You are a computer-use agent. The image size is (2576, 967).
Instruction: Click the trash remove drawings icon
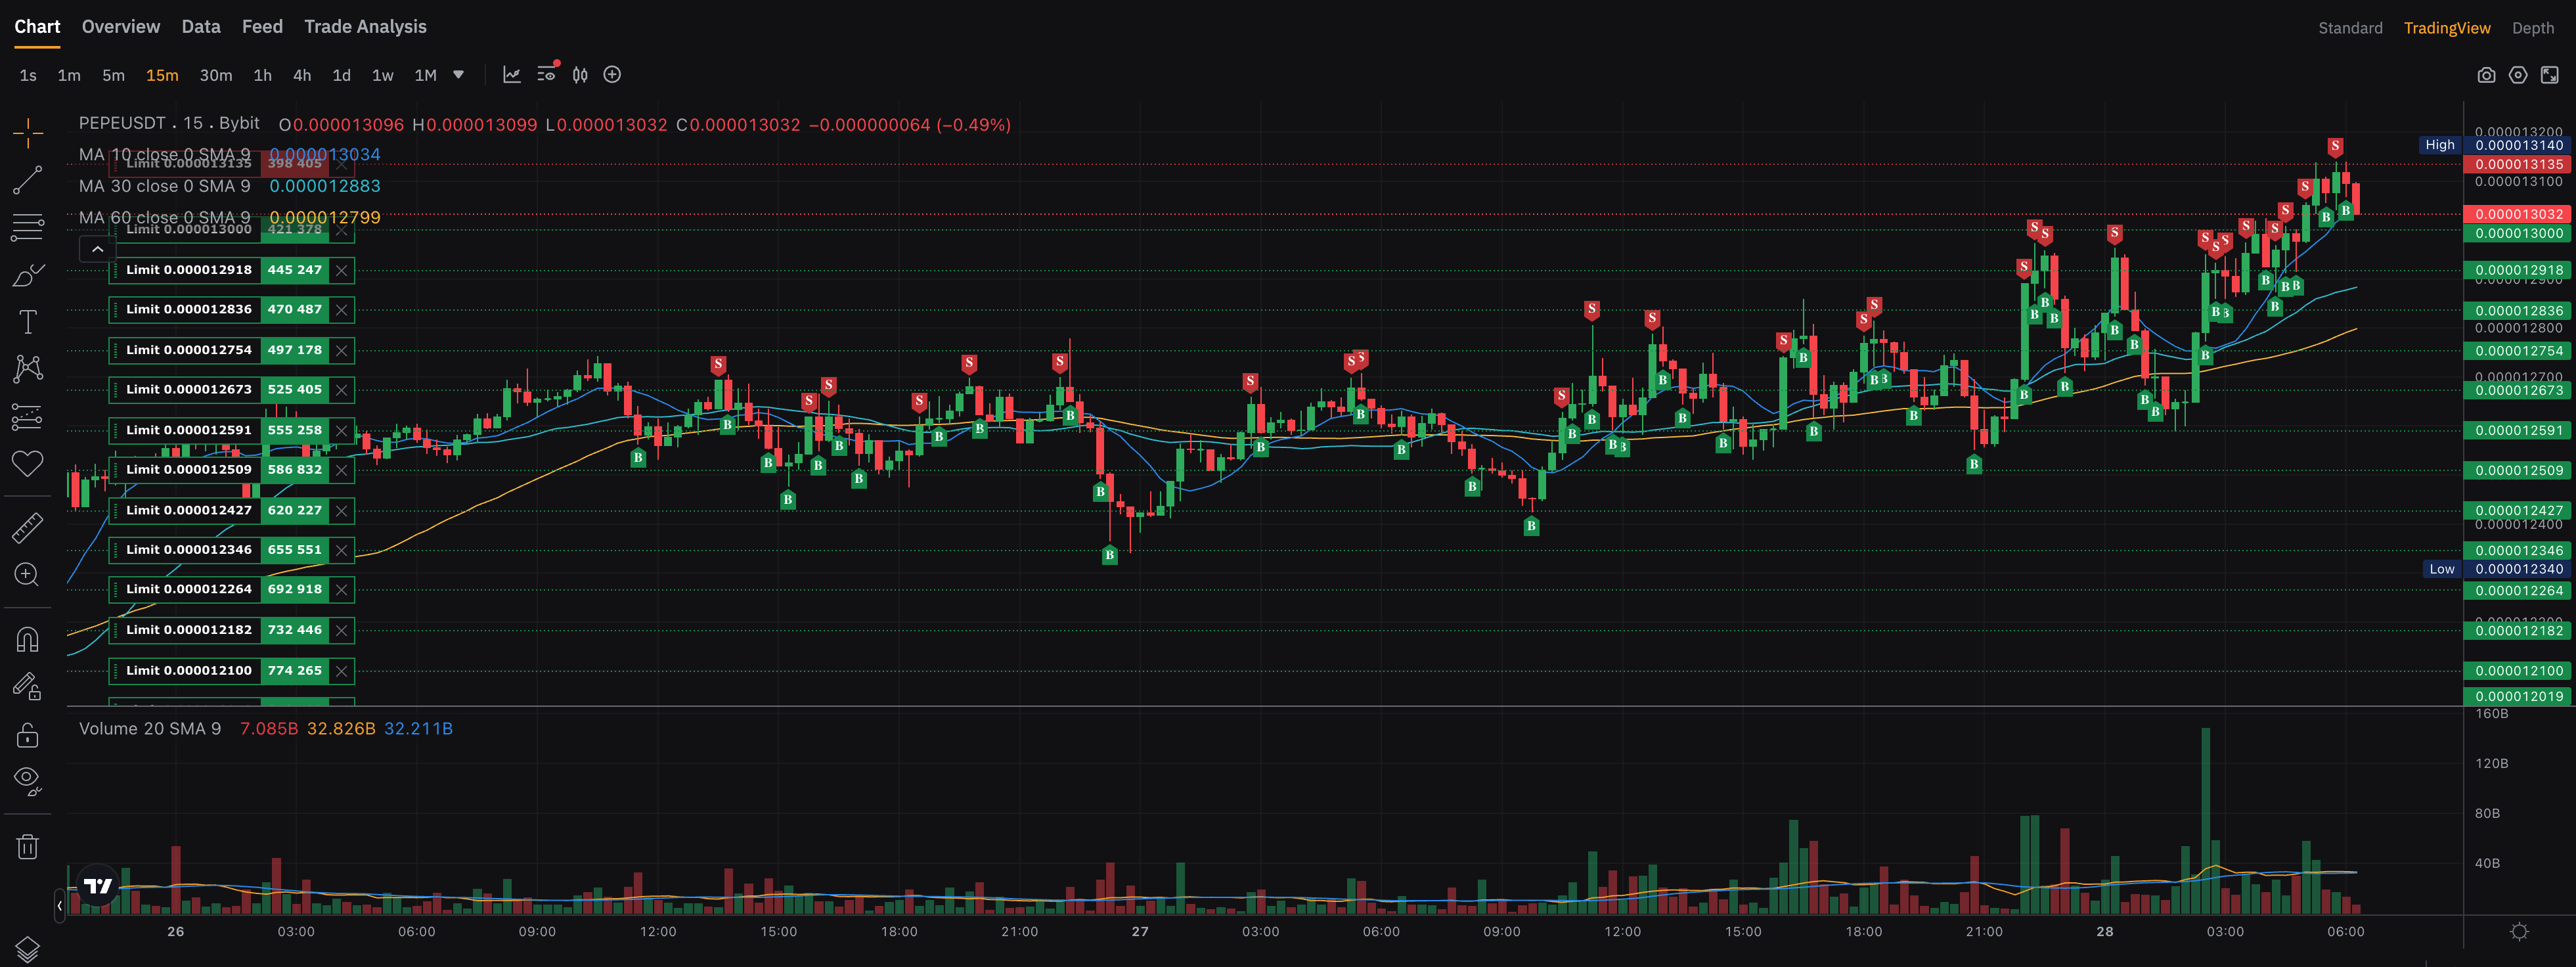click(27, 847)
